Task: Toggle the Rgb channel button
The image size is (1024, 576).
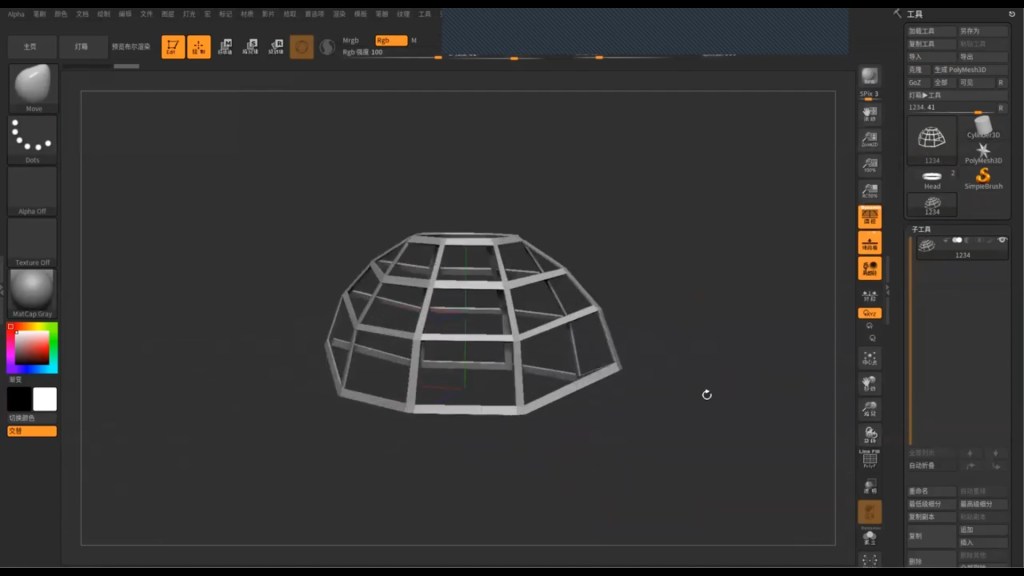Action: pyautogui.click(x=390, y=41)
